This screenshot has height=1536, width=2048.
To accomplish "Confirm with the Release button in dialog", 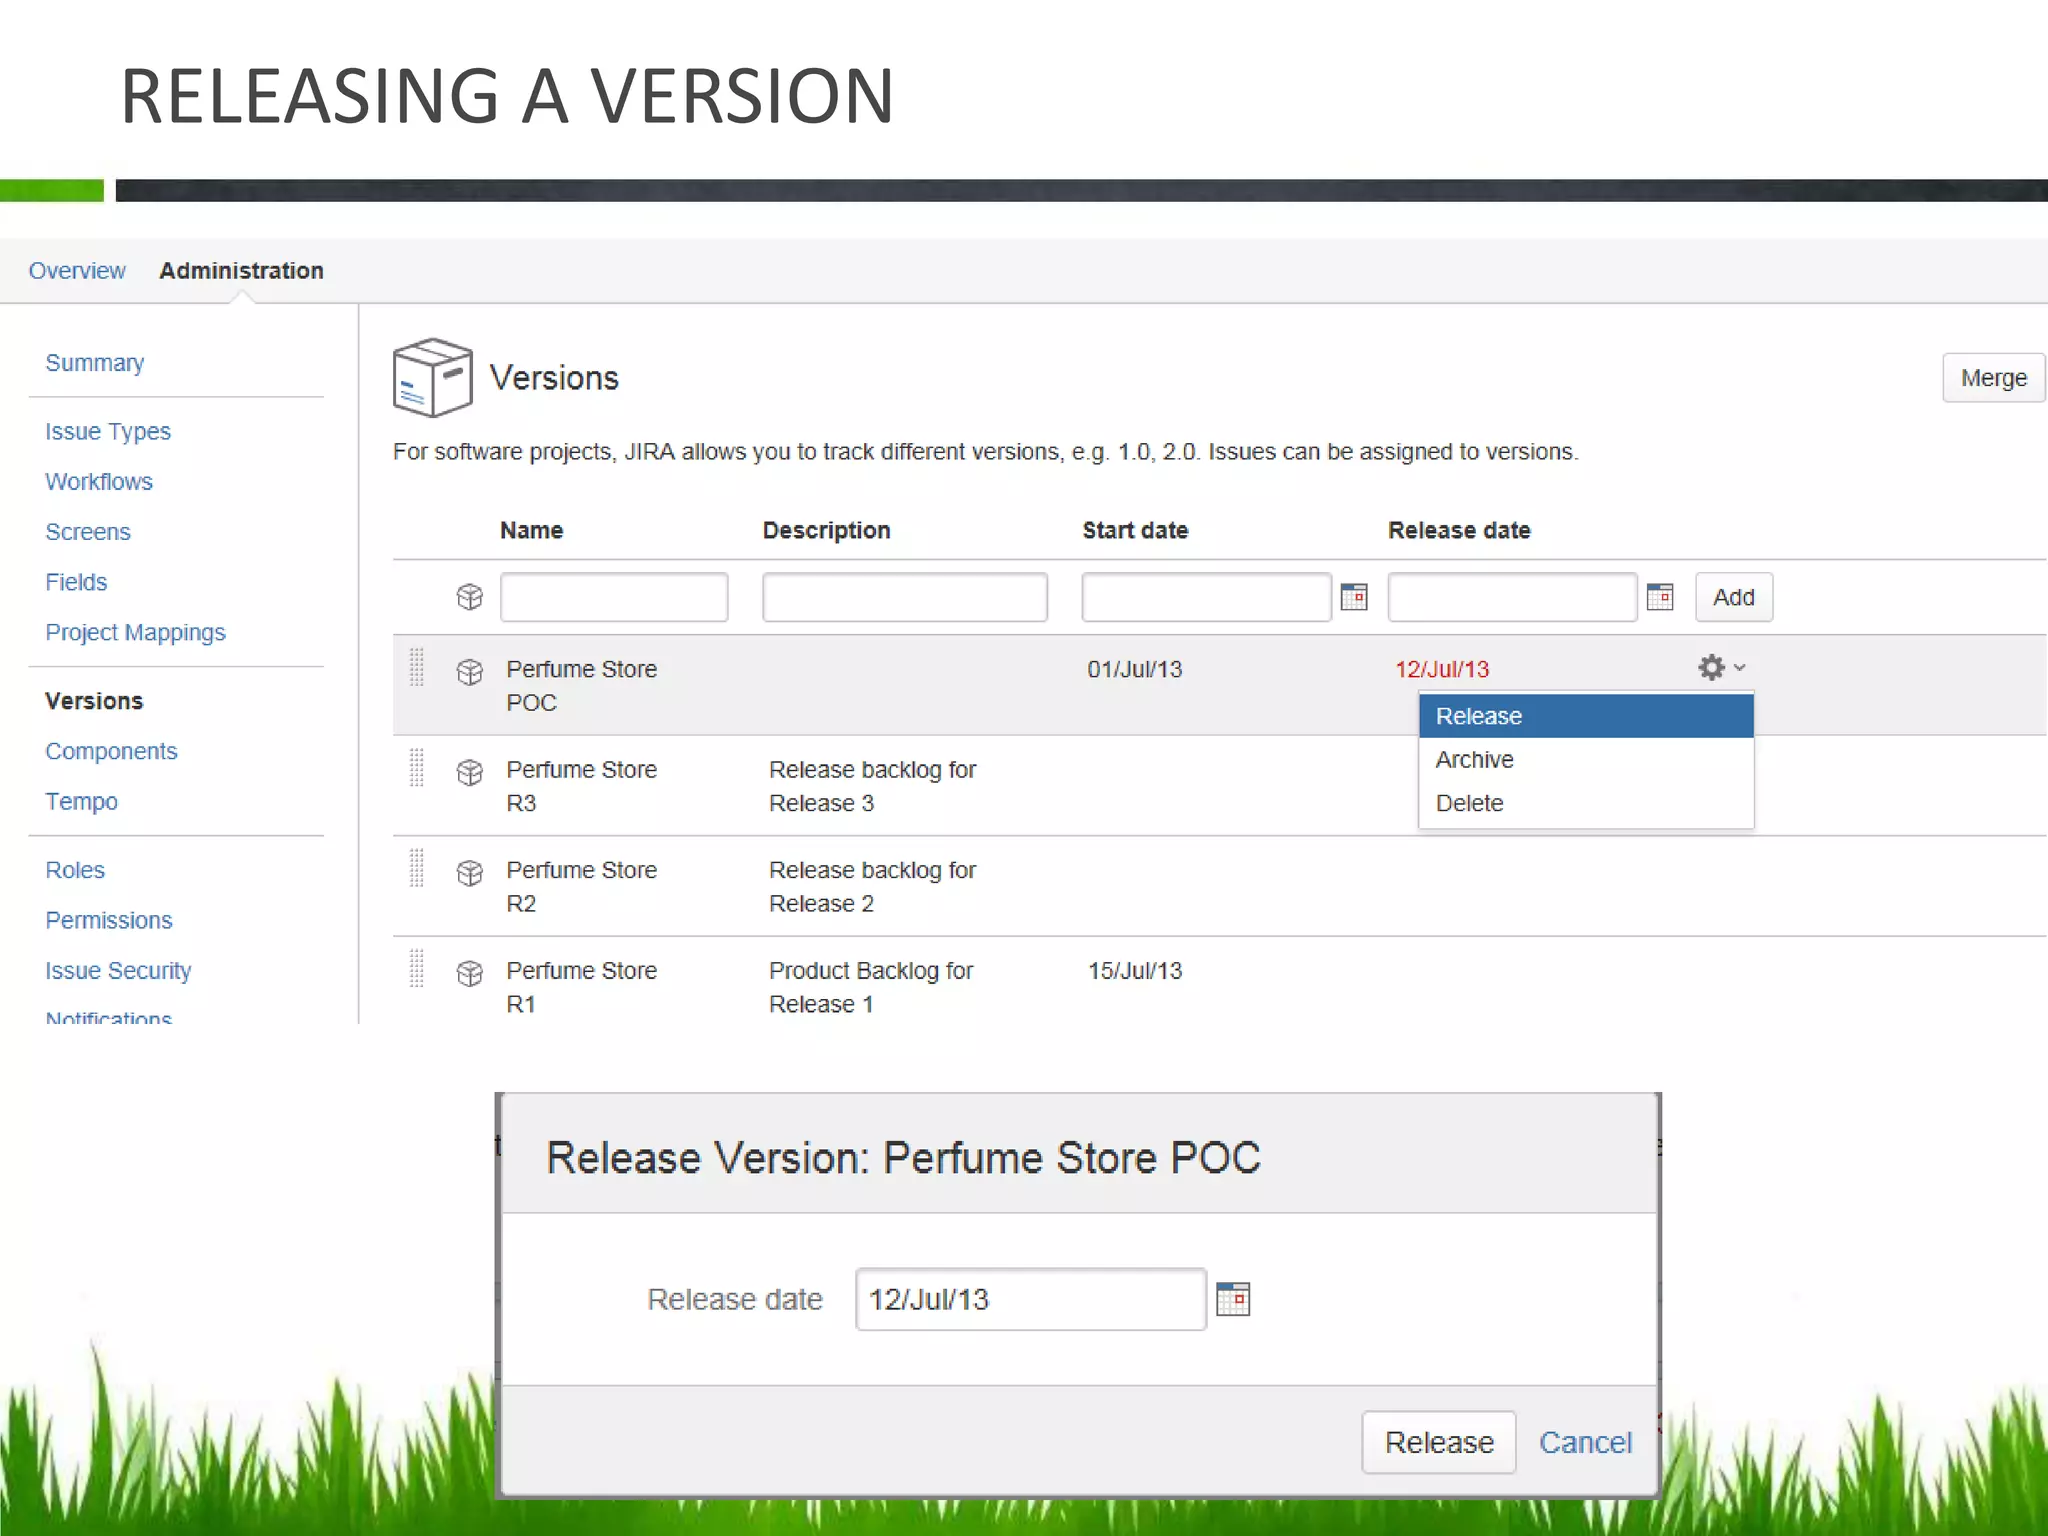I will click(x=1439, y=1442).
